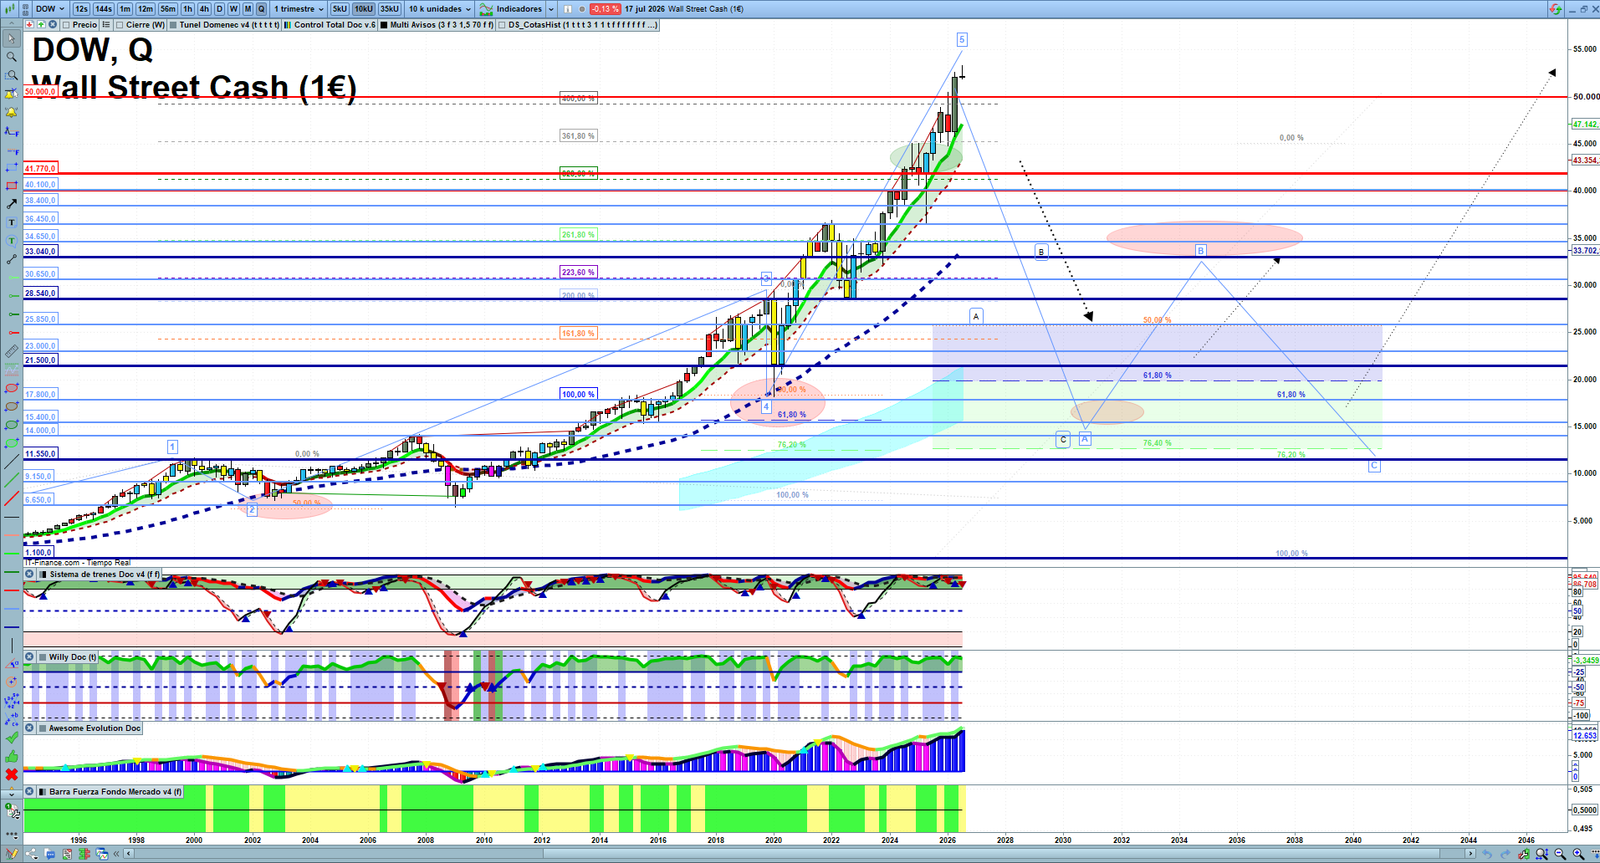The image size is (1600, 863).
Task: Select the cursor pointer tool
Action: click(x=12, y=38)
